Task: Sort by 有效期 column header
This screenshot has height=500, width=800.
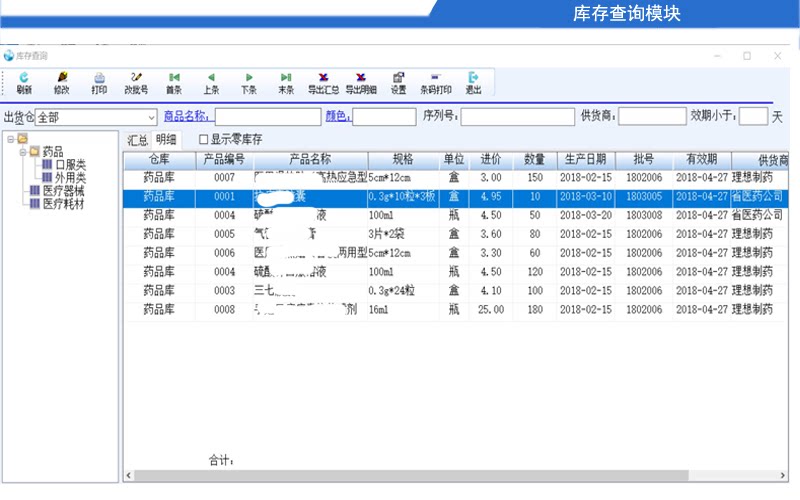Action: (702, 160)
